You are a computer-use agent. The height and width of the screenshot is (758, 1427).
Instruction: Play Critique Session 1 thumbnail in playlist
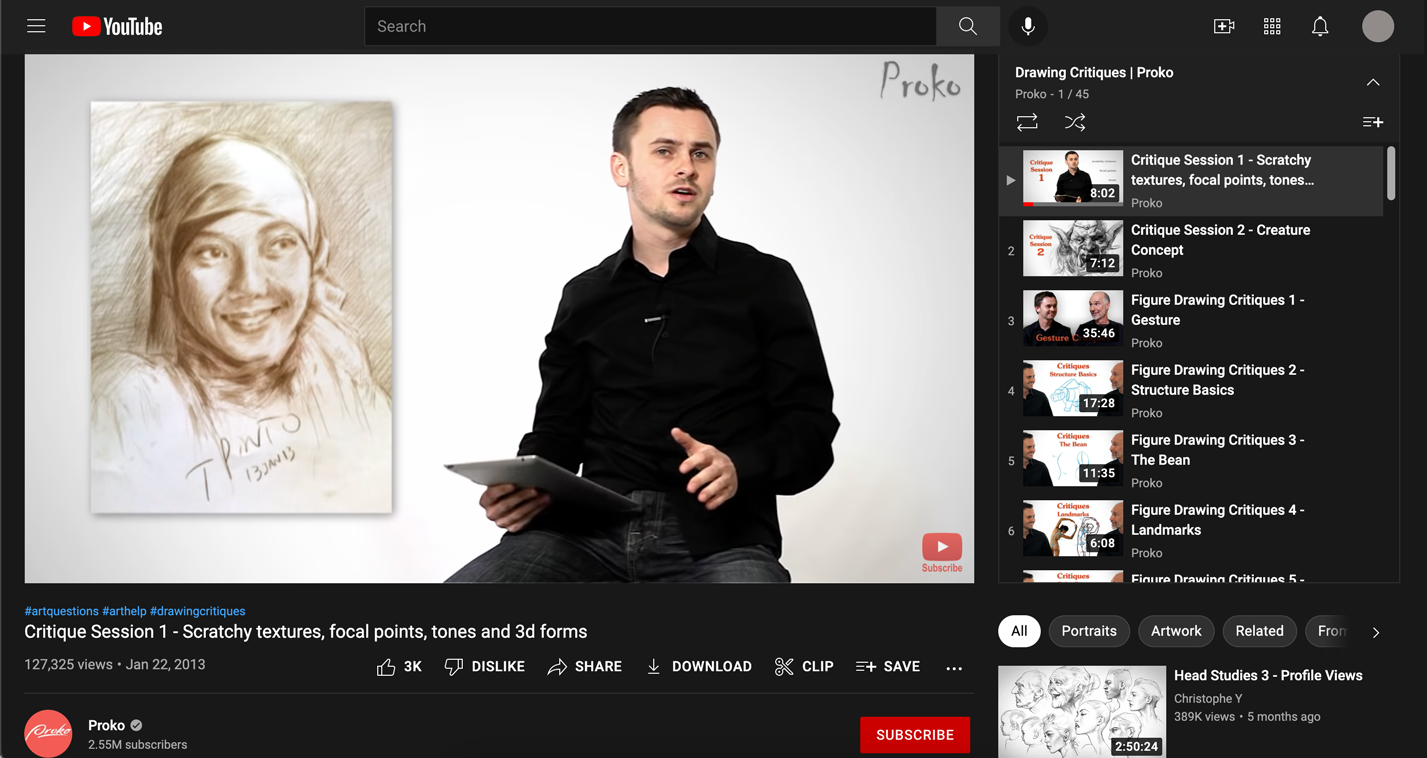[x=1073, y=178]
